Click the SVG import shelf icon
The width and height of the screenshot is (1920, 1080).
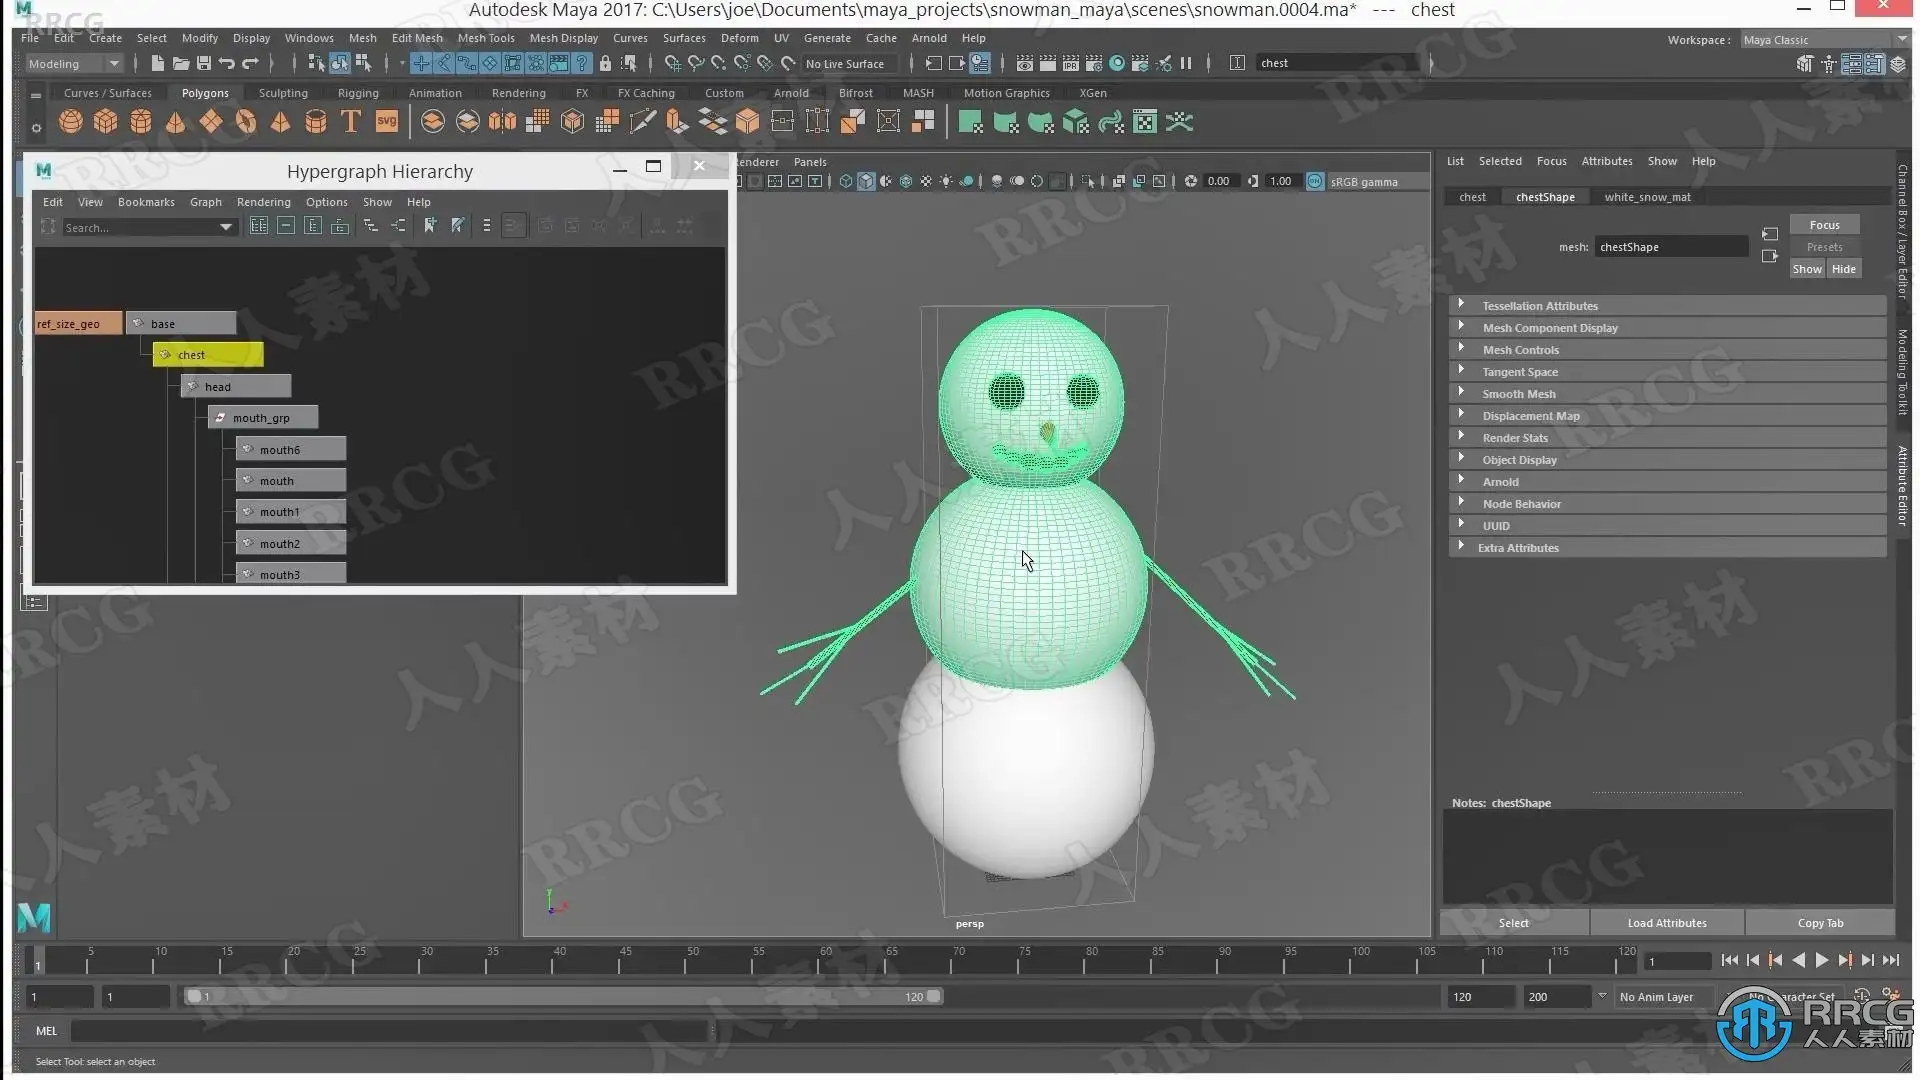coord(386,122)
